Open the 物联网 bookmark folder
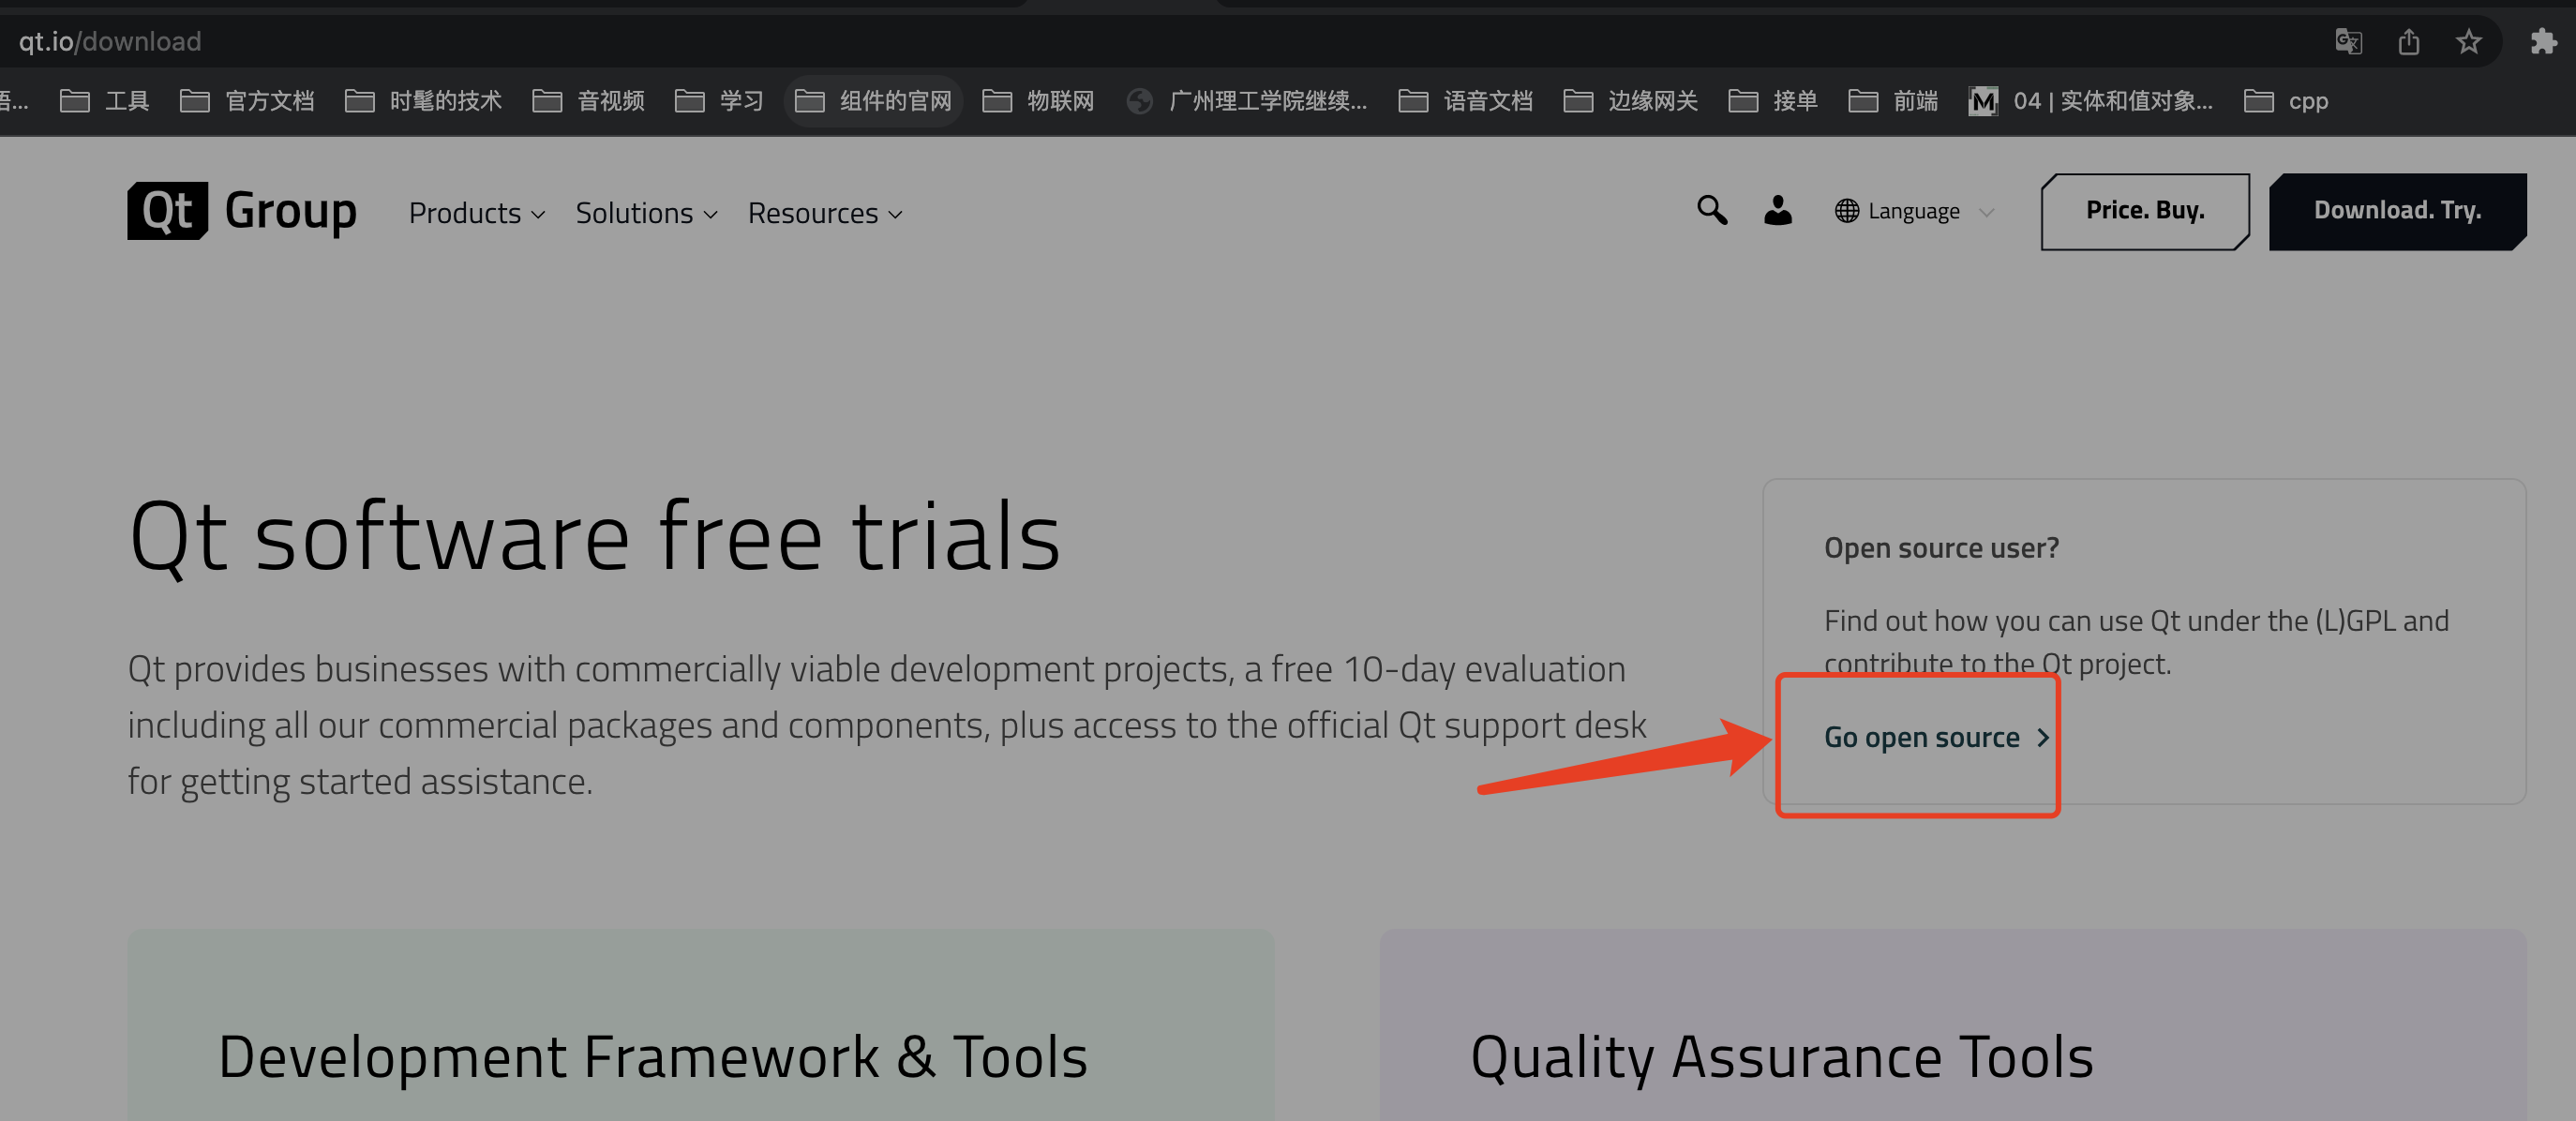This screenshot has width=2576, height=1121. [1038, 101]
